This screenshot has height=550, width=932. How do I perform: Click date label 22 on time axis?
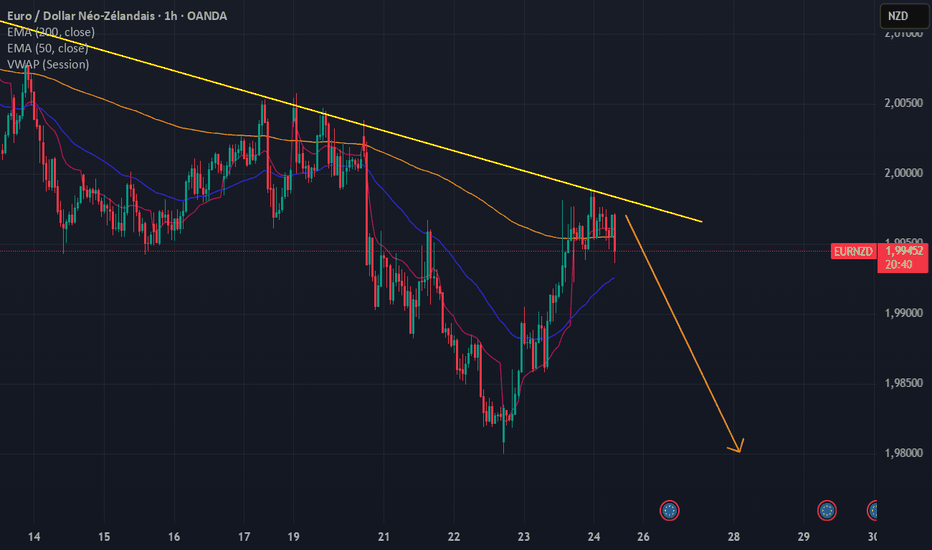(454, 537)
